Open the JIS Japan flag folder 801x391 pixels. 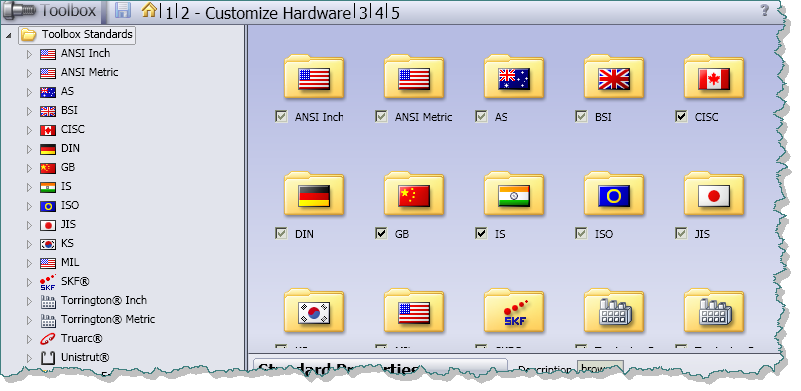tap(714, 194)
